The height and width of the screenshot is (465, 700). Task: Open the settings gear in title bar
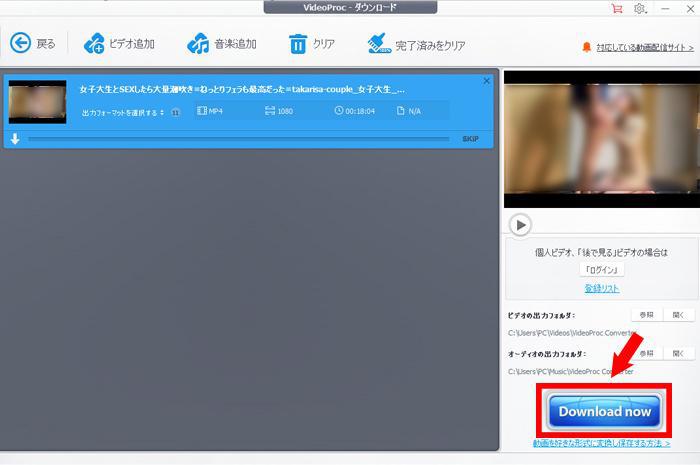pyautogui.click(x=640, y=8)
